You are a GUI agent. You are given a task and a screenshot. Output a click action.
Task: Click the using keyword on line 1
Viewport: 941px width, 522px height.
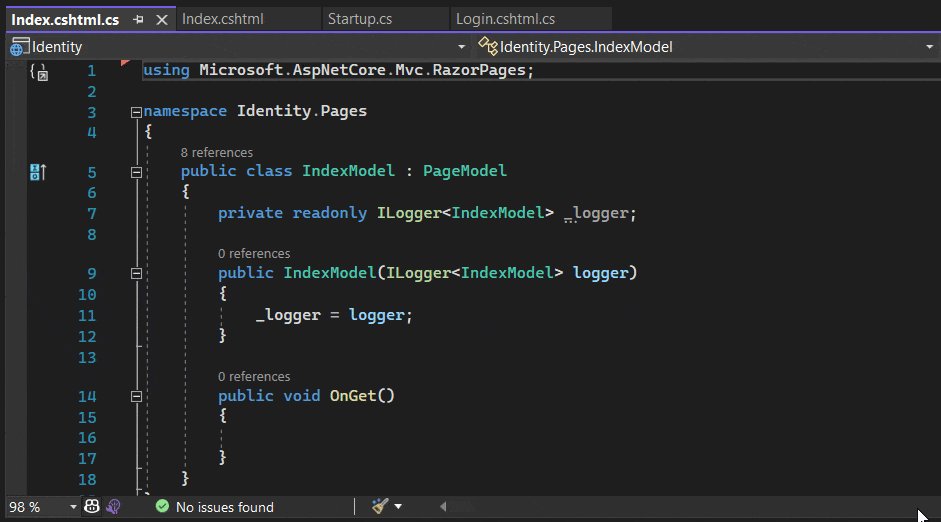(166, 70)
